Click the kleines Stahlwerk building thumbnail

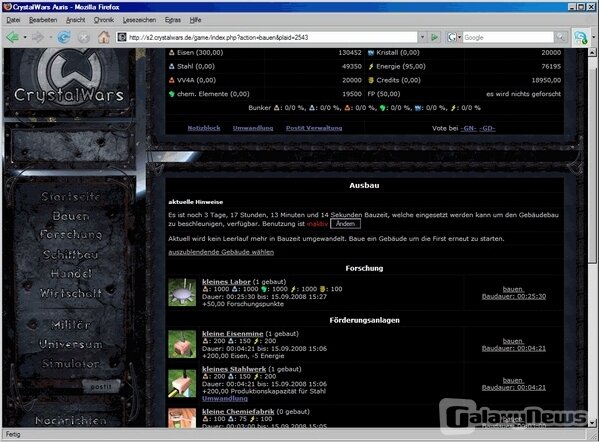point(182,384)
